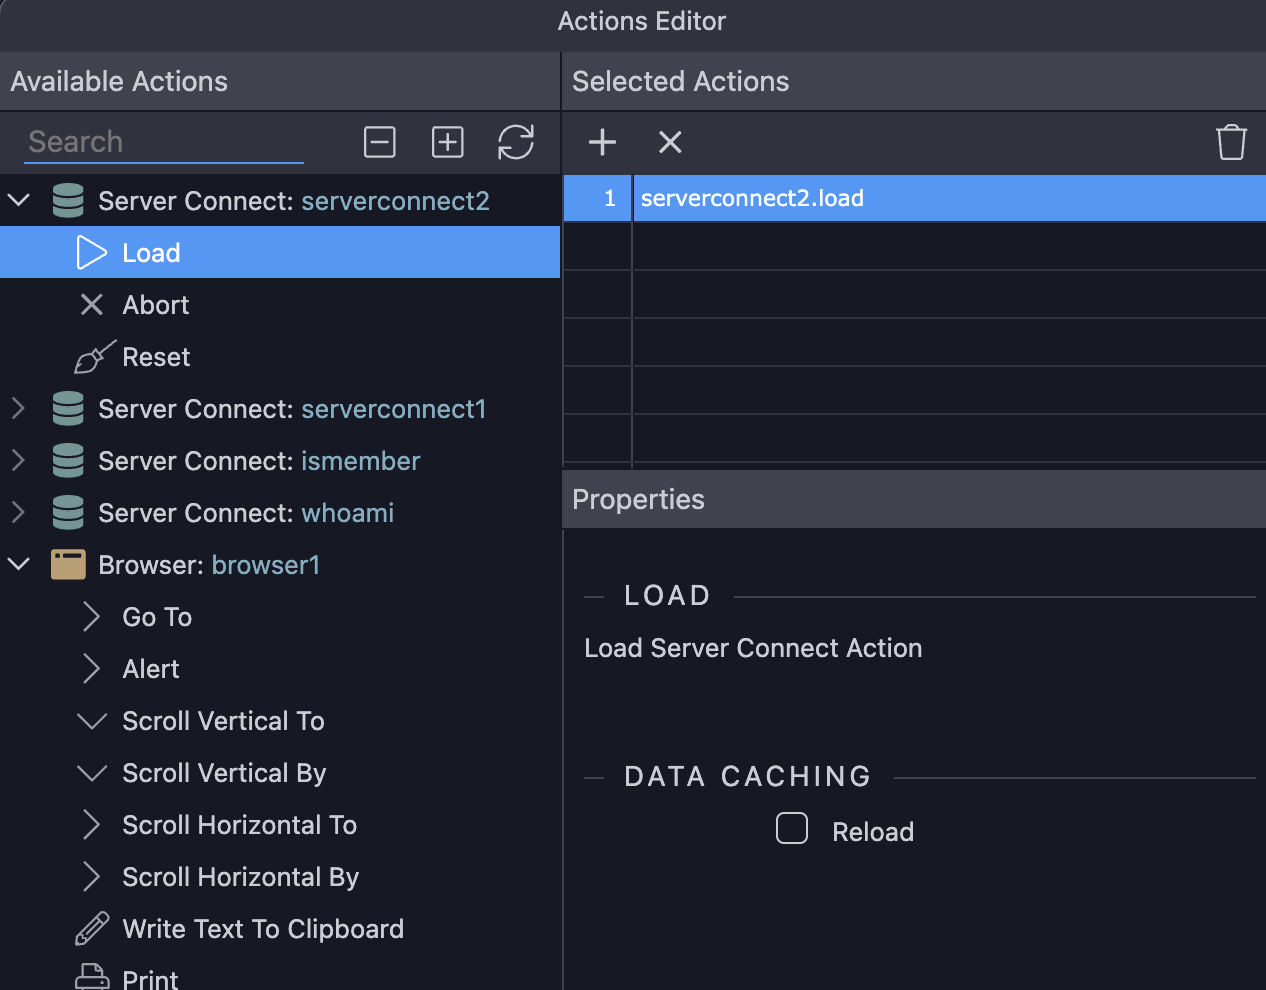The width and height of the screenshot is (1266, 990).
Task: Focus the Search input field
Action: tap(164, 142)
